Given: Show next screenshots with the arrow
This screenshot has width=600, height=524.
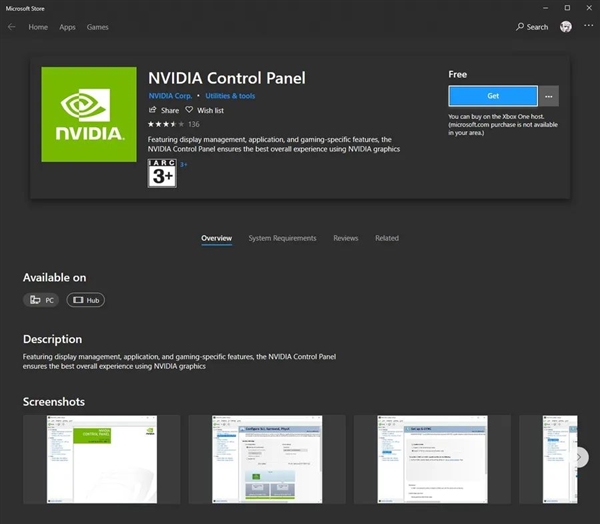Looking at the screenshot, I should click(x=579, y=457).
